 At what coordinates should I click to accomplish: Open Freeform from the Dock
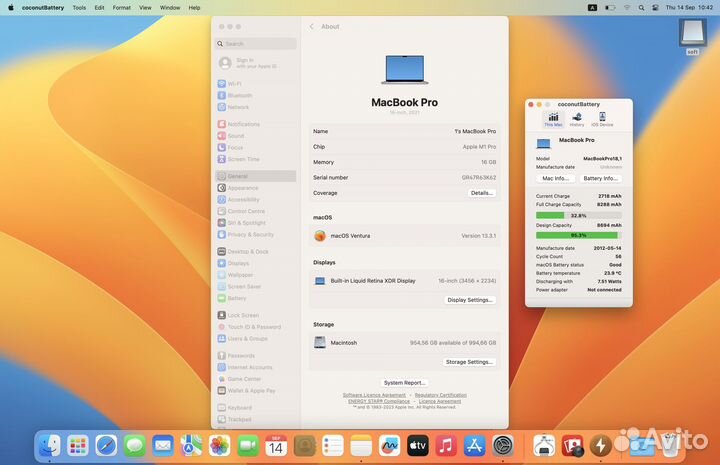(390, 445)
